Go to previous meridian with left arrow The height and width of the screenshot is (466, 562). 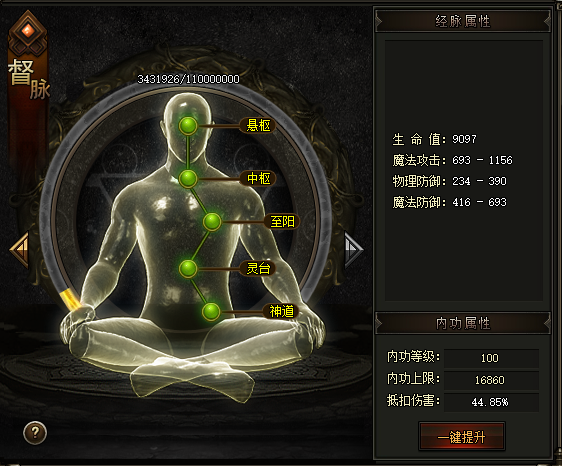20,250
